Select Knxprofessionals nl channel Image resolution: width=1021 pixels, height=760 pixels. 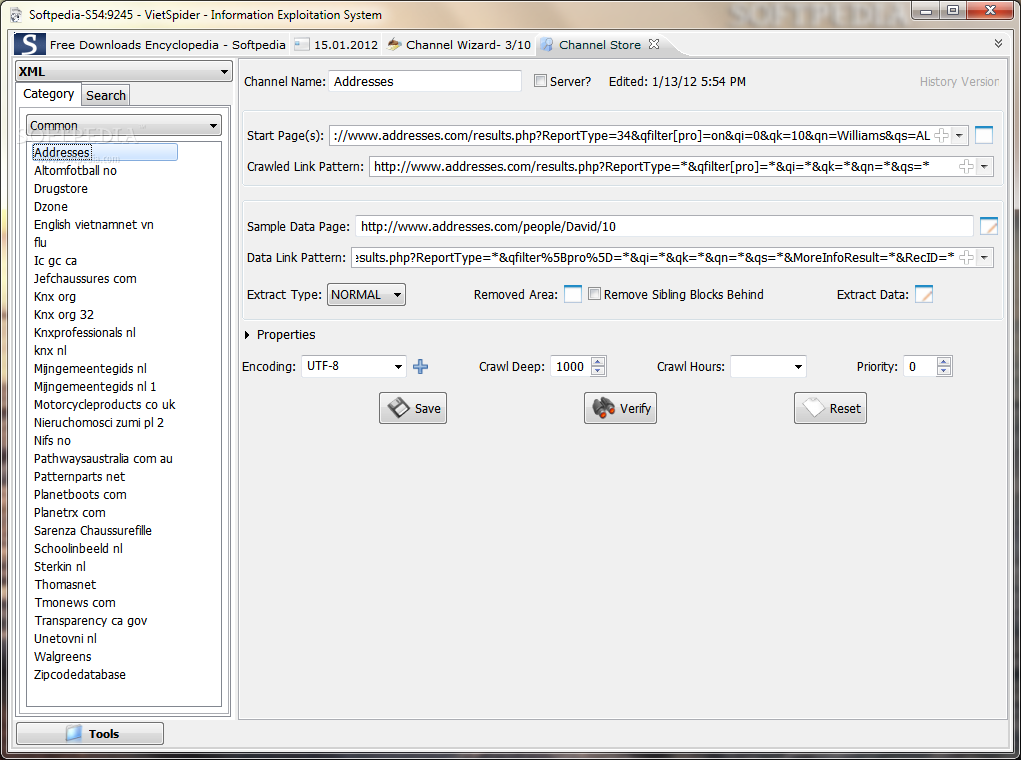pos(85,333)
